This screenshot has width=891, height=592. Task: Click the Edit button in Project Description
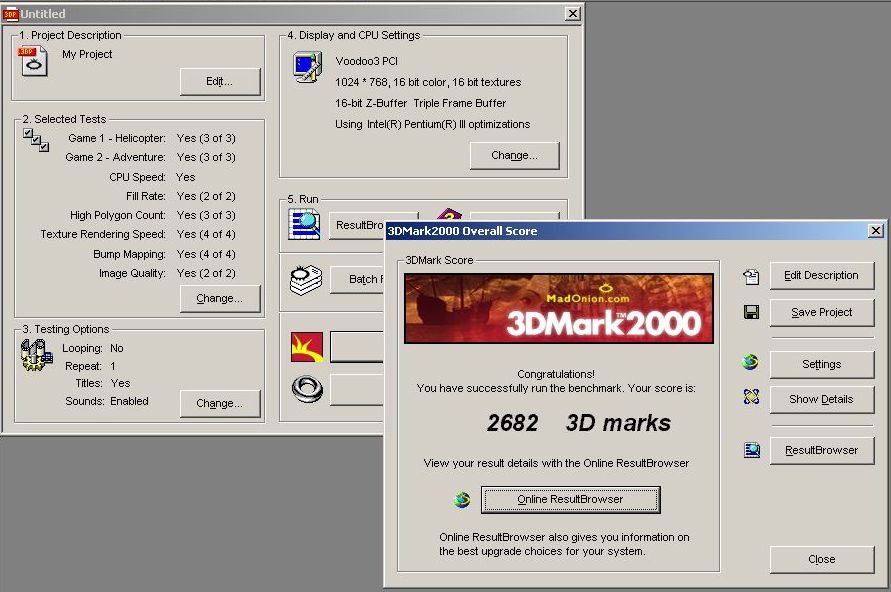220,82
